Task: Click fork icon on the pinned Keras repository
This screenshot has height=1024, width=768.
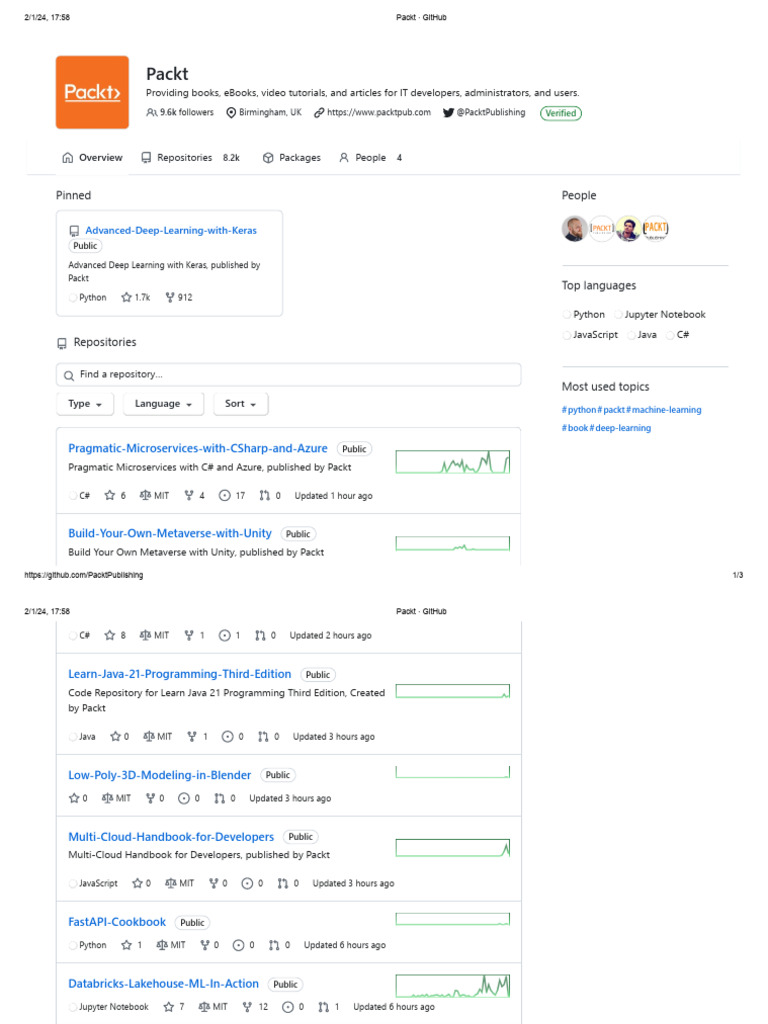Action: (x=170, y=297)
